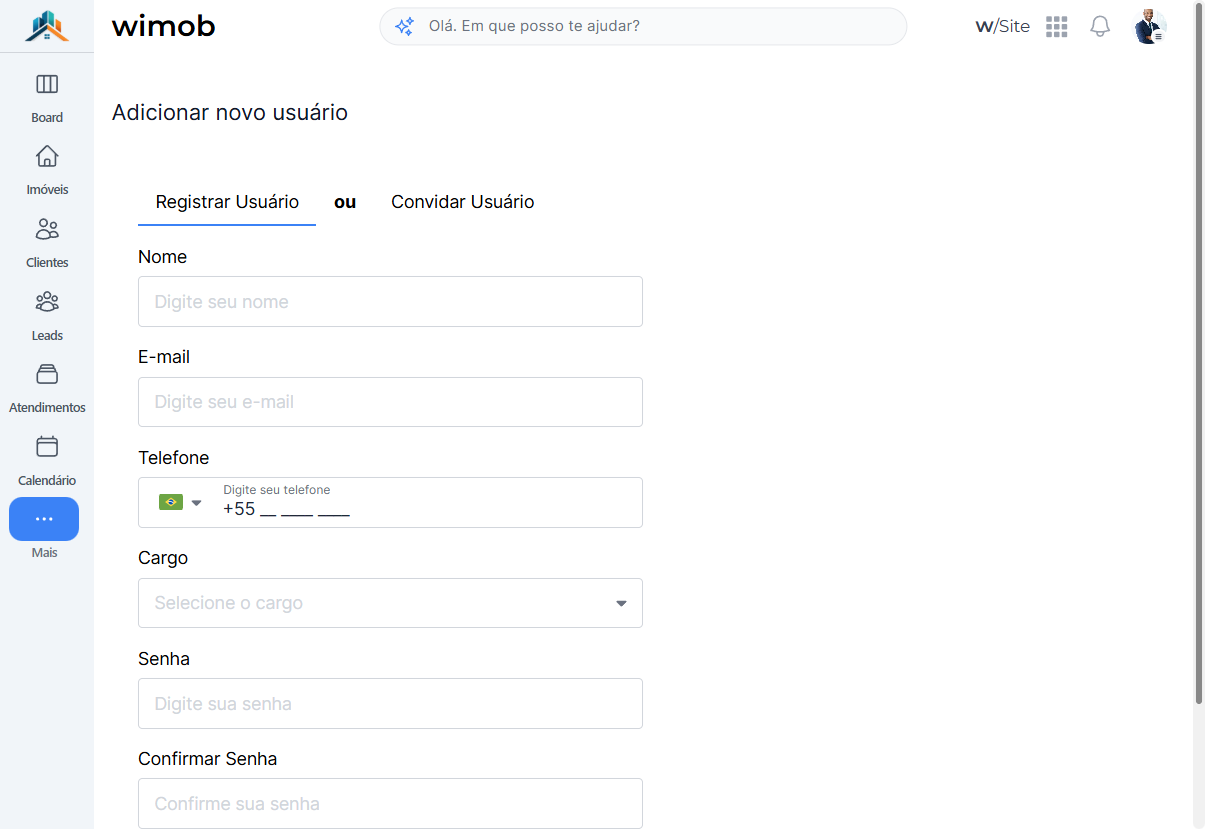Open Clientes people icon

click(x=47, y=229)
